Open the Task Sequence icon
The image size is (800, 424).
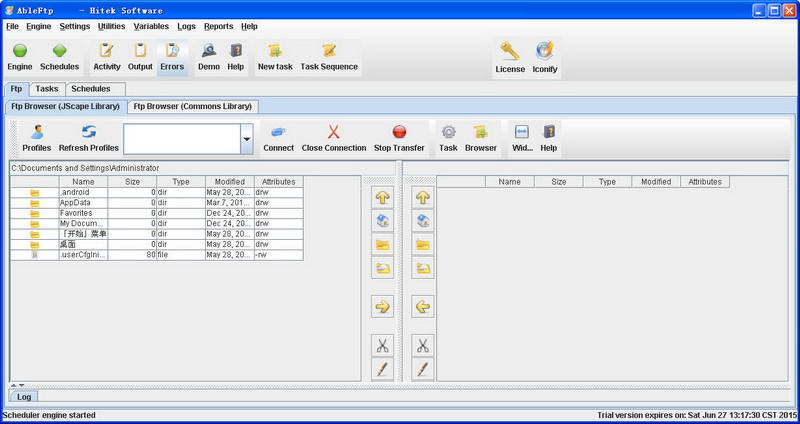tap(329, 51)
